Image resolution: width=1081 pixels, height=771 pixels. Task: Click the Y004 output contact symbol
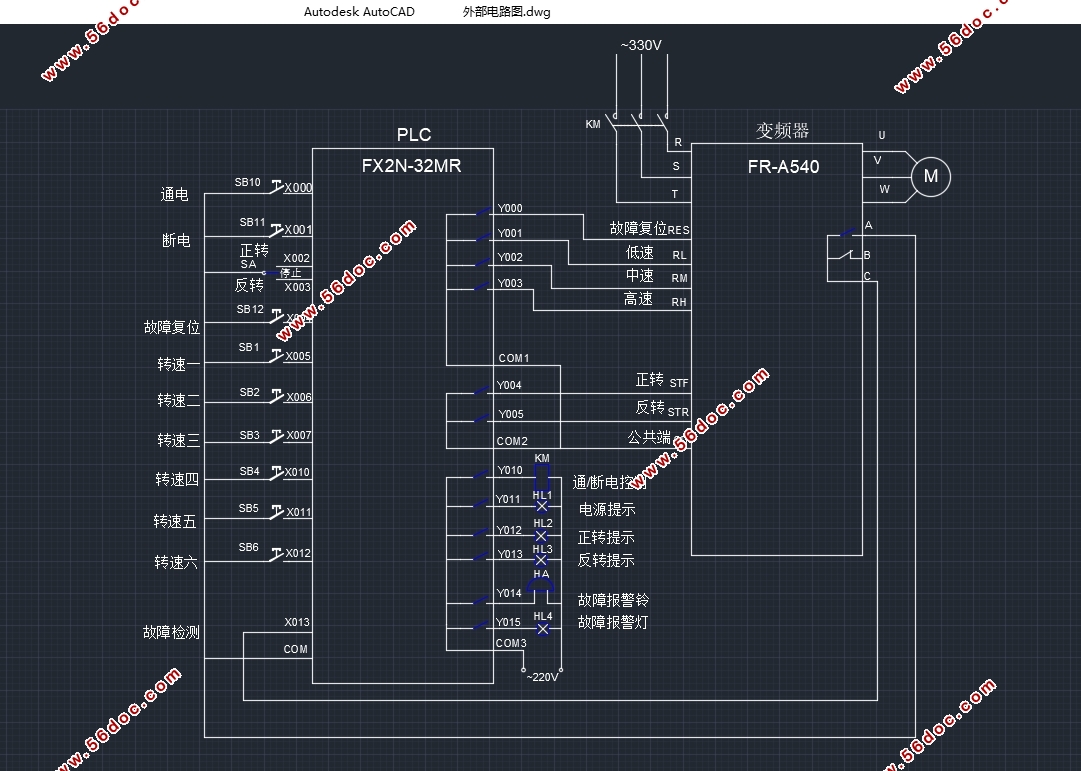tap(483, 390)
